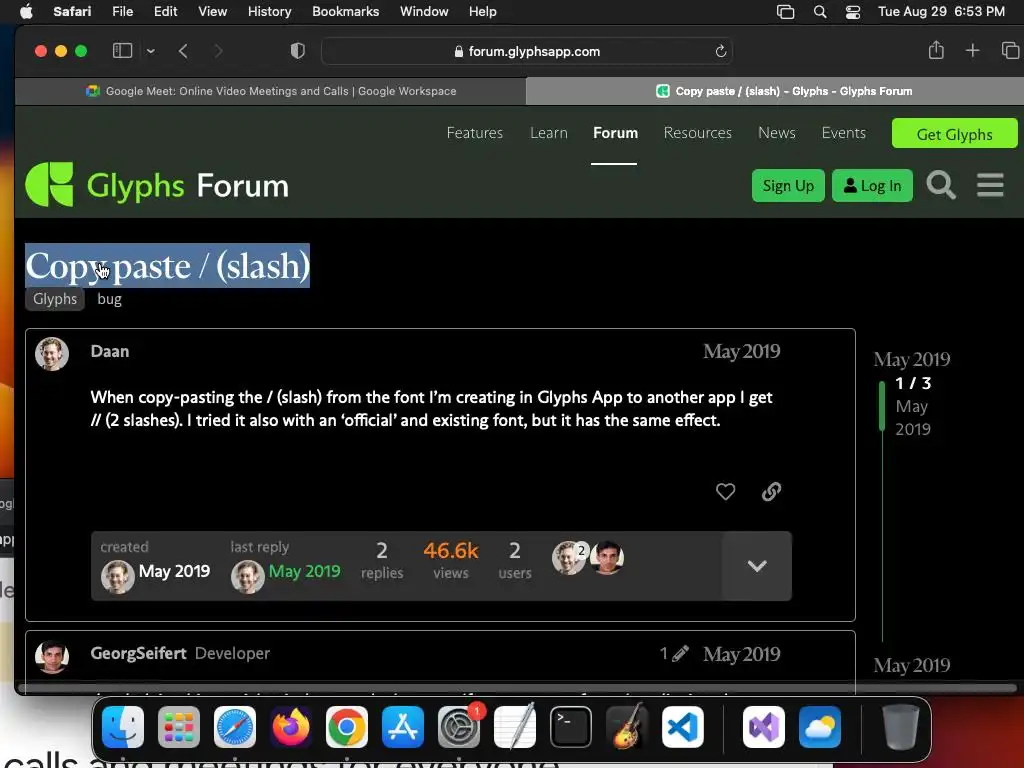The width and height of the screenshot is (1024, 768).
Task: Open the sidebar tab group dropdown arrow
Action: pyautogui.click(x=151, y=51)
